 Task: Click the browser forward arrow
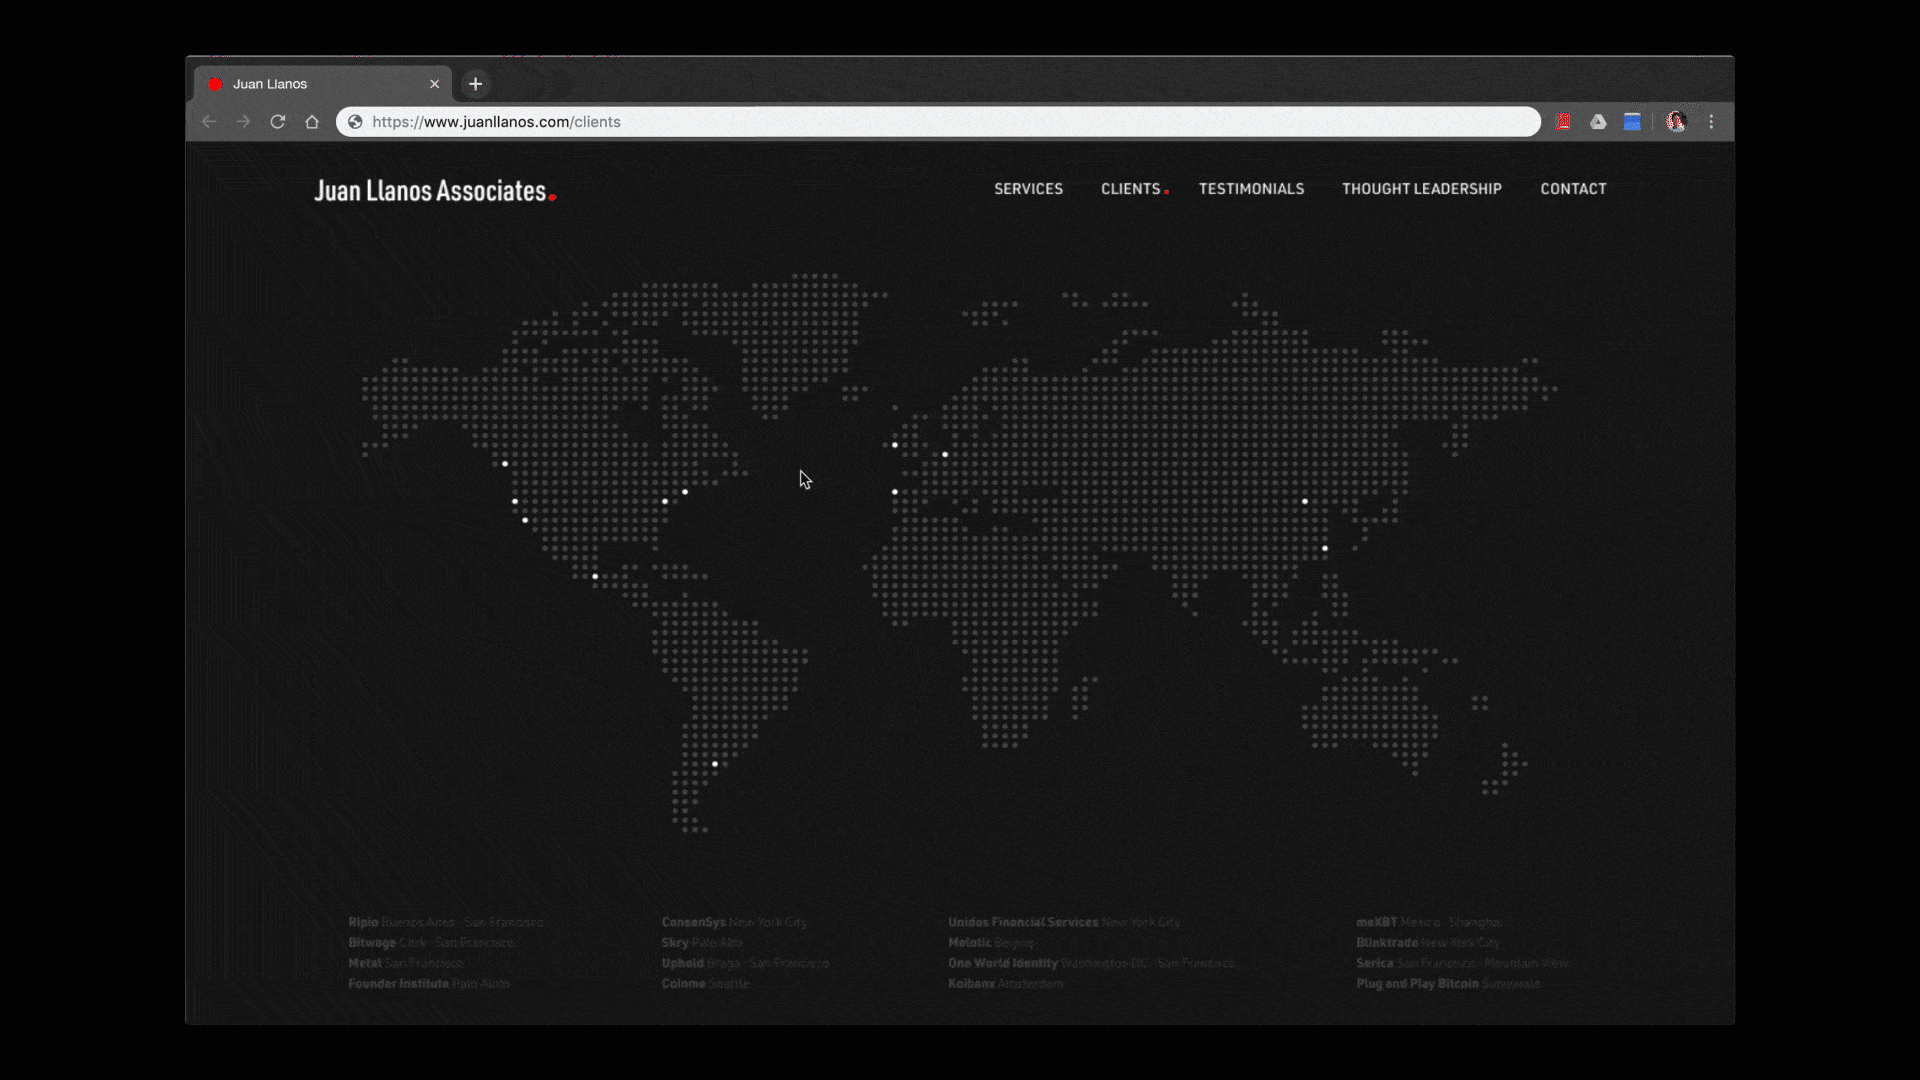click(x=243, y=122)
